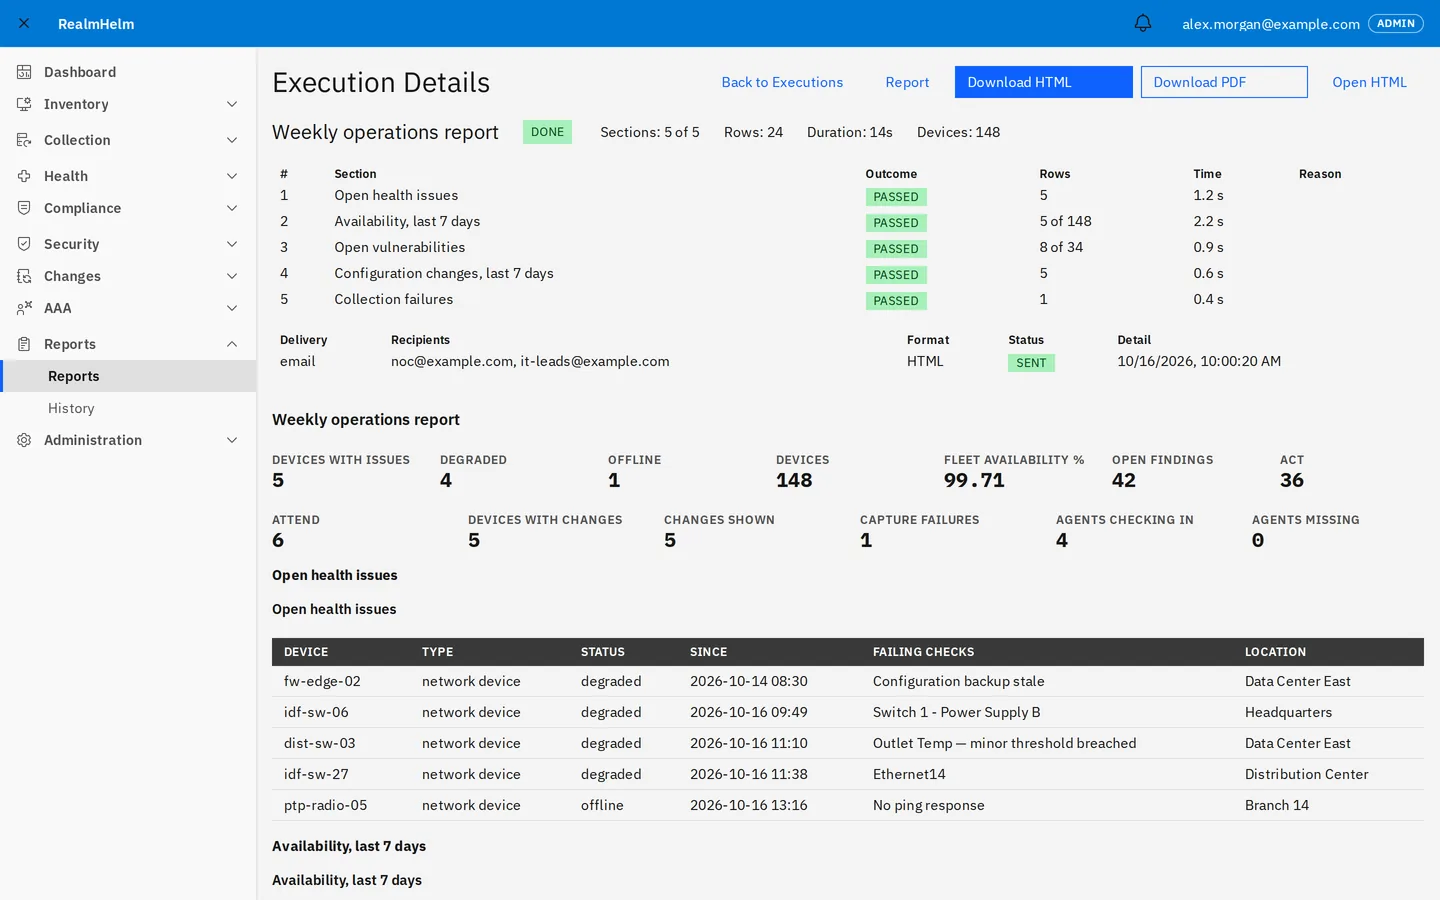
Task: Click the Changes sidebar icon
Action: point(24,276)
